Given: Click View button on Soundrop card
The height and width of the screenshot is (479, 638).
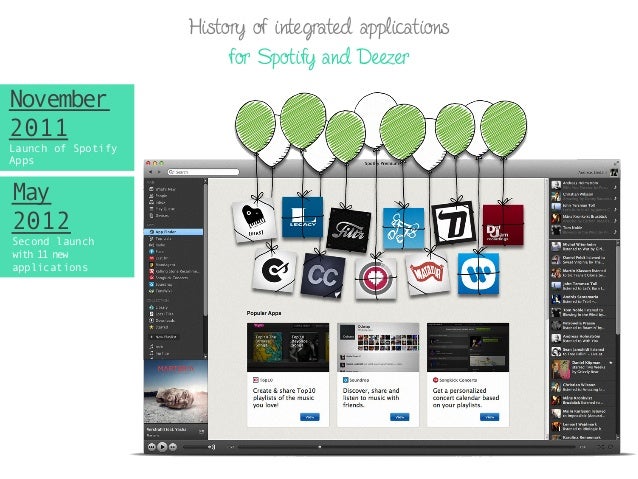Looking at the screenshot, I should [400, 417].
